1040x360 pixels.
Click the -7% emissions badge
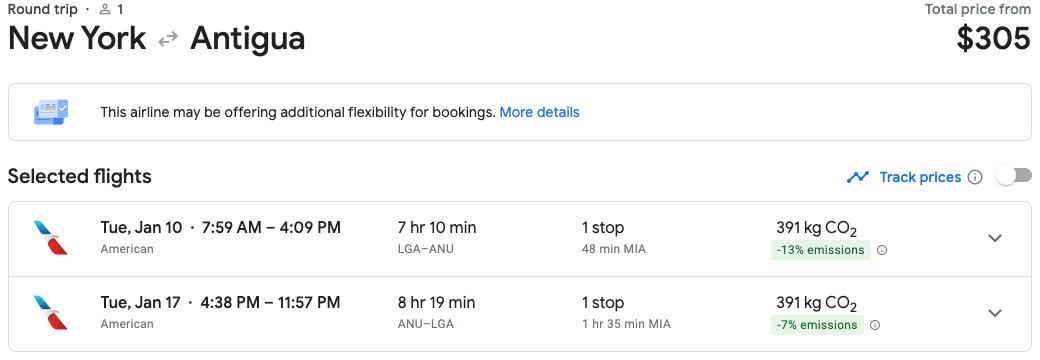pos(817,325)
